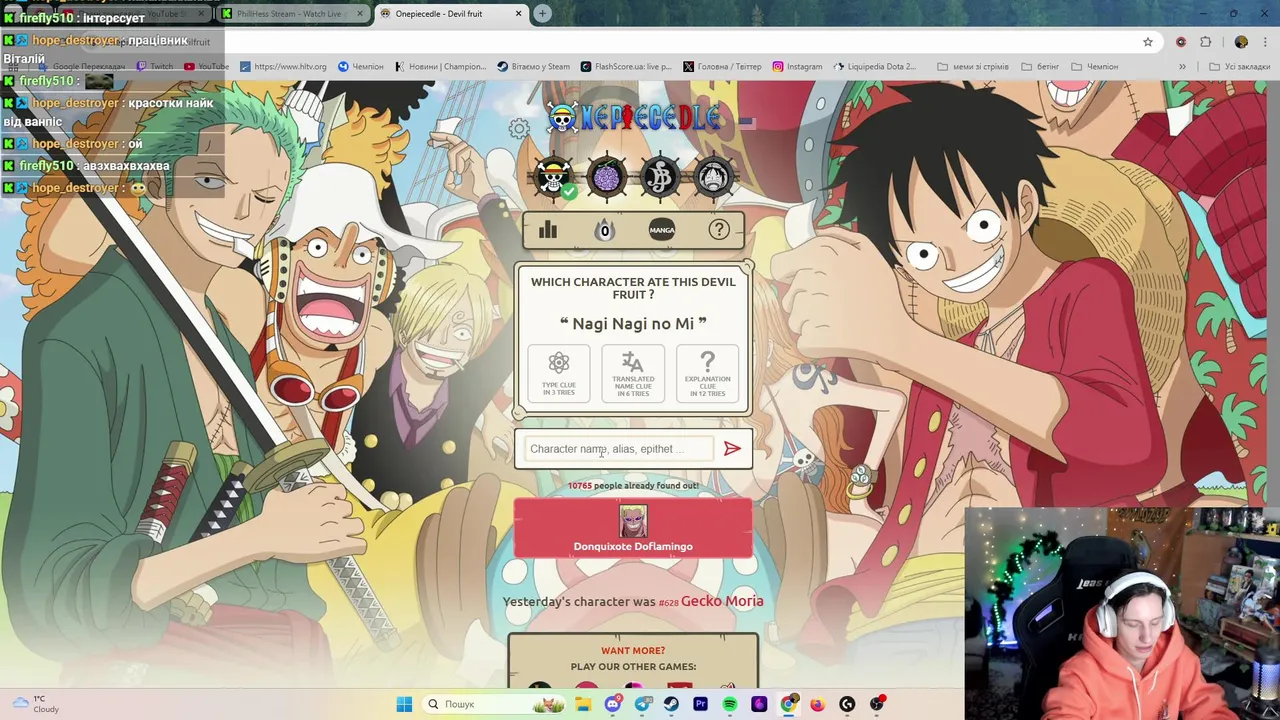1280x720 pixels.
Task: Open a new browser tab
Action: point(542,14)
